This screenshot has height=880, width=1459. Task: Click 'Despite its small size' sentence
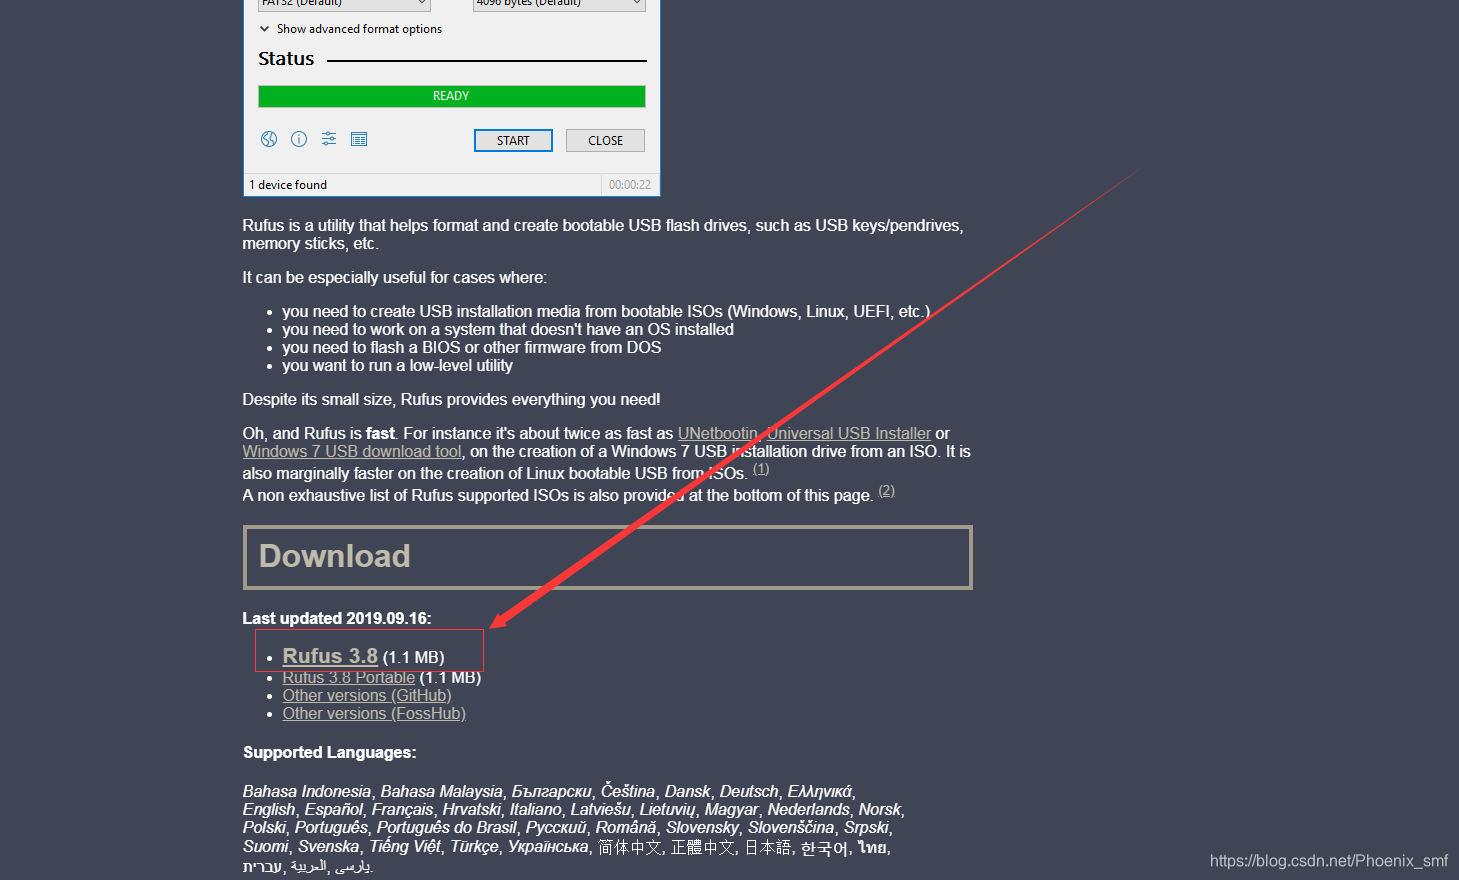(x=451, y=399)
